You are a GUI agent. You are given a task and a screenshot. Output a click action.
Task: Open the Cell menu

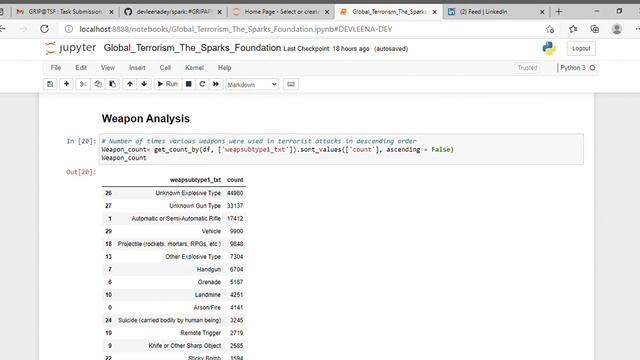[x=165, y=68]
